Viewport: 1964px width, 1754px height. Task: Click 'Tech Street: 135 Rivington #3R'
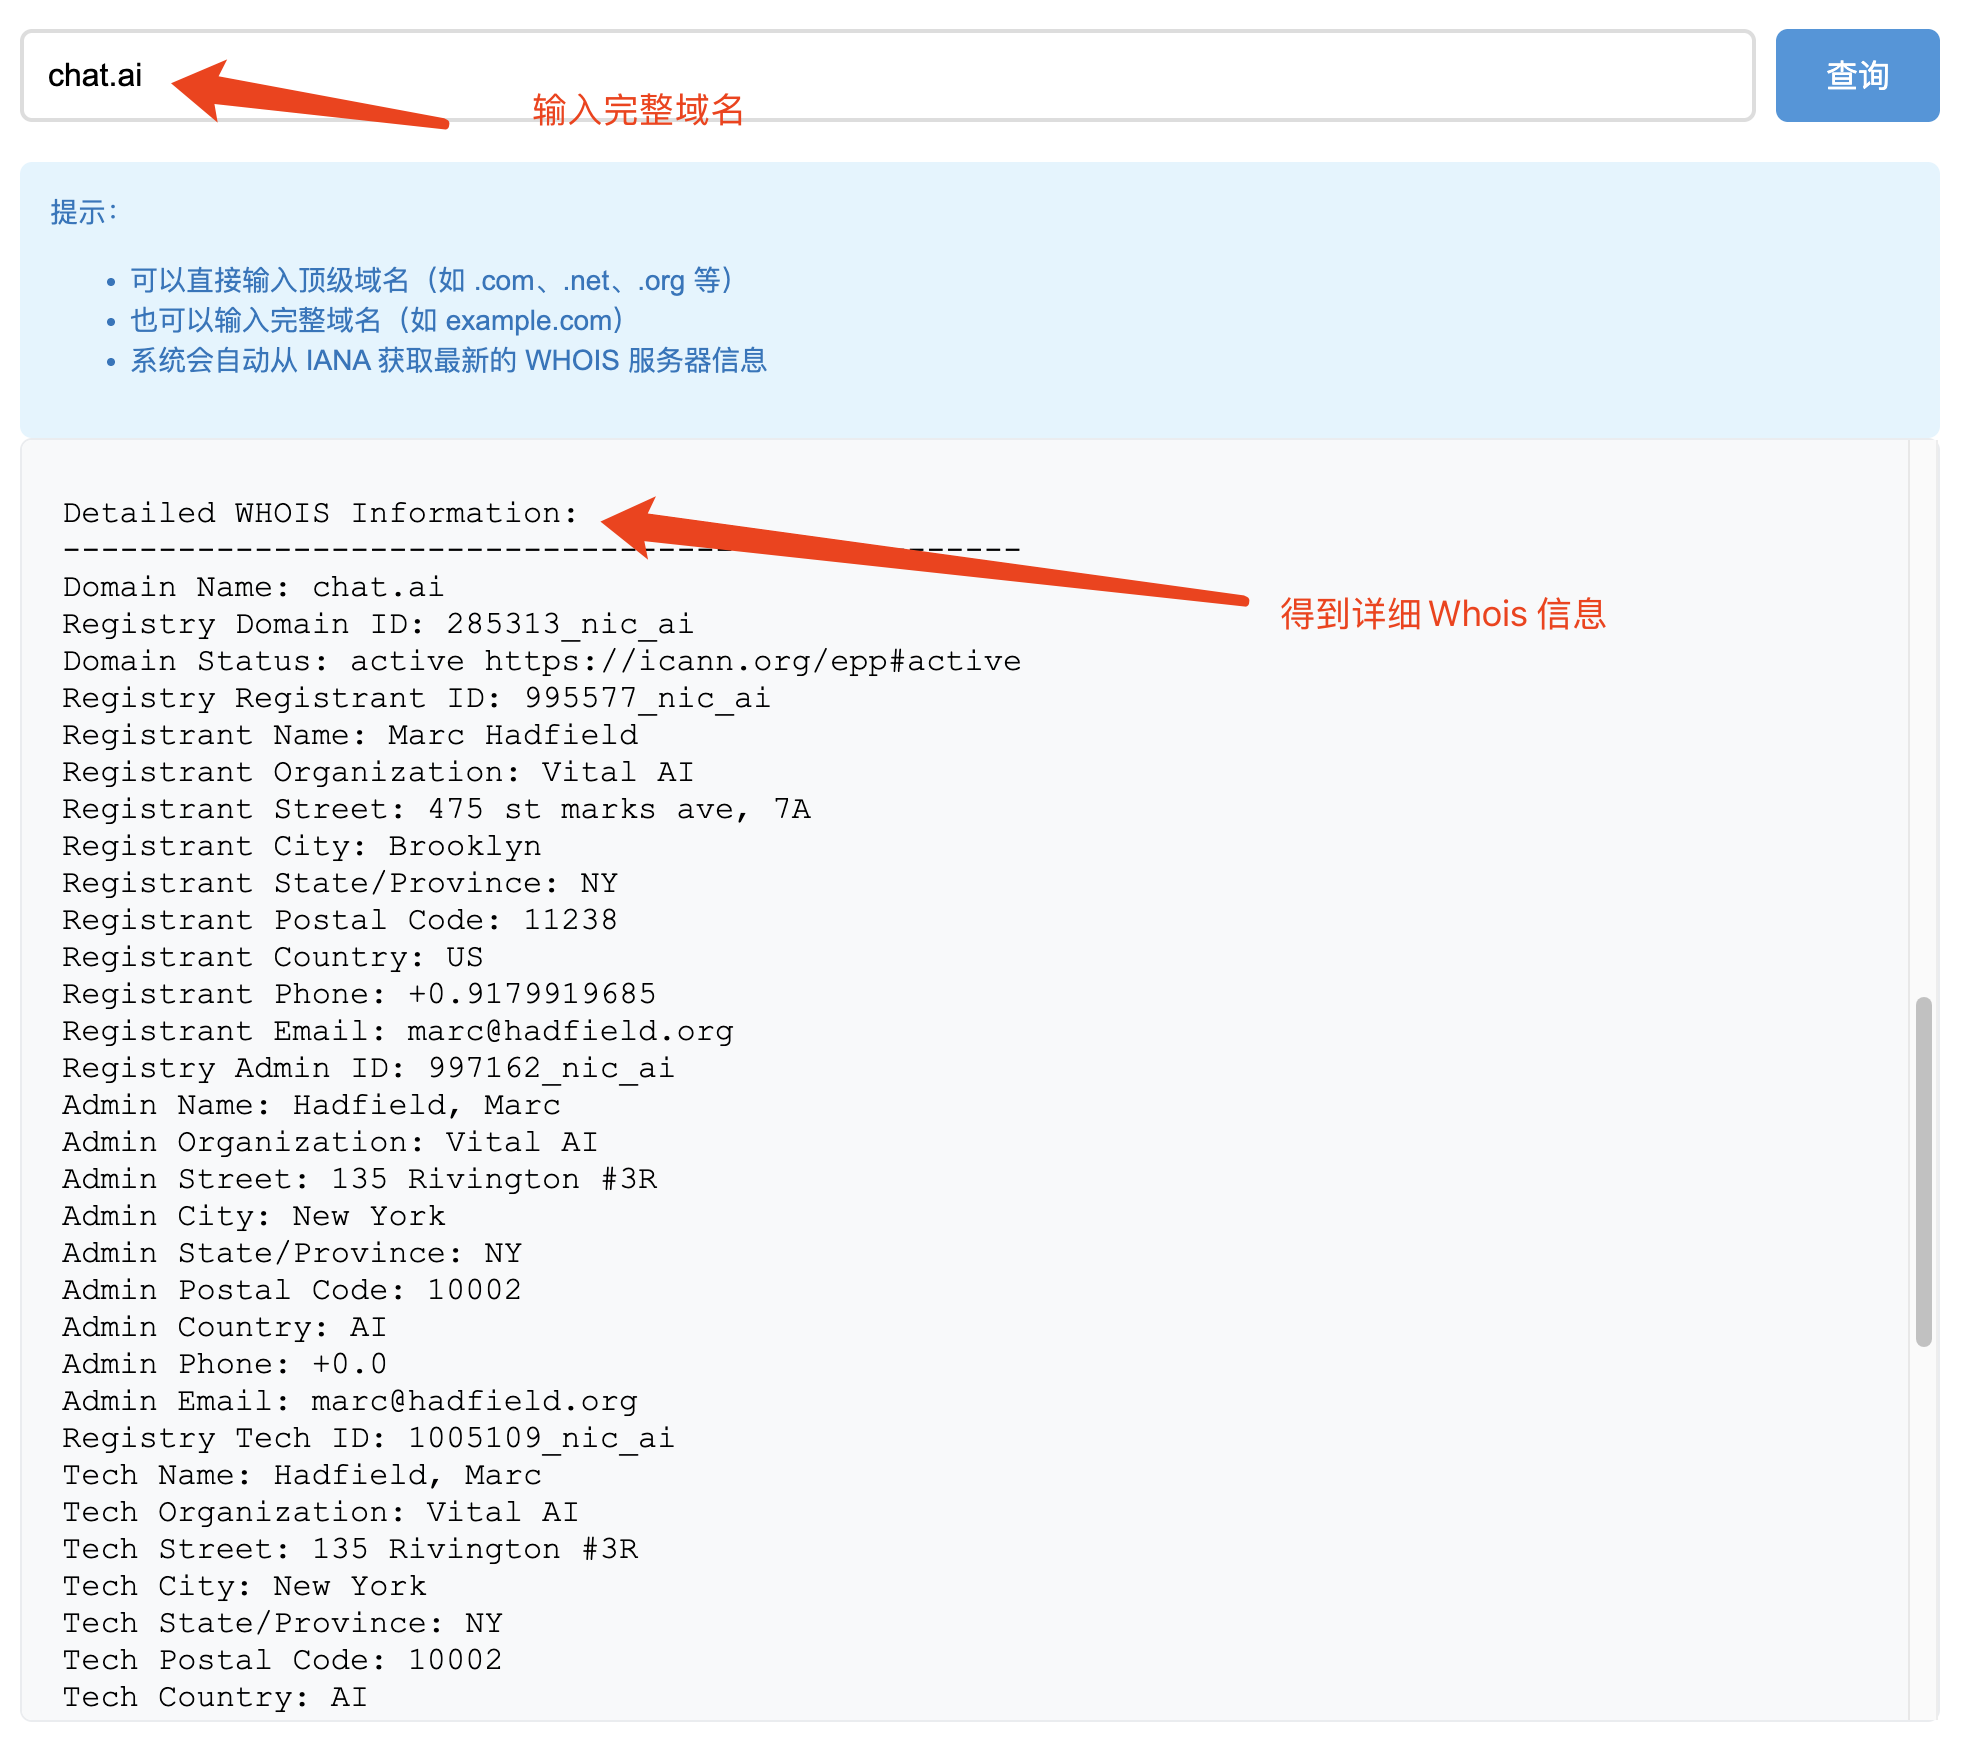[350, 1549]
